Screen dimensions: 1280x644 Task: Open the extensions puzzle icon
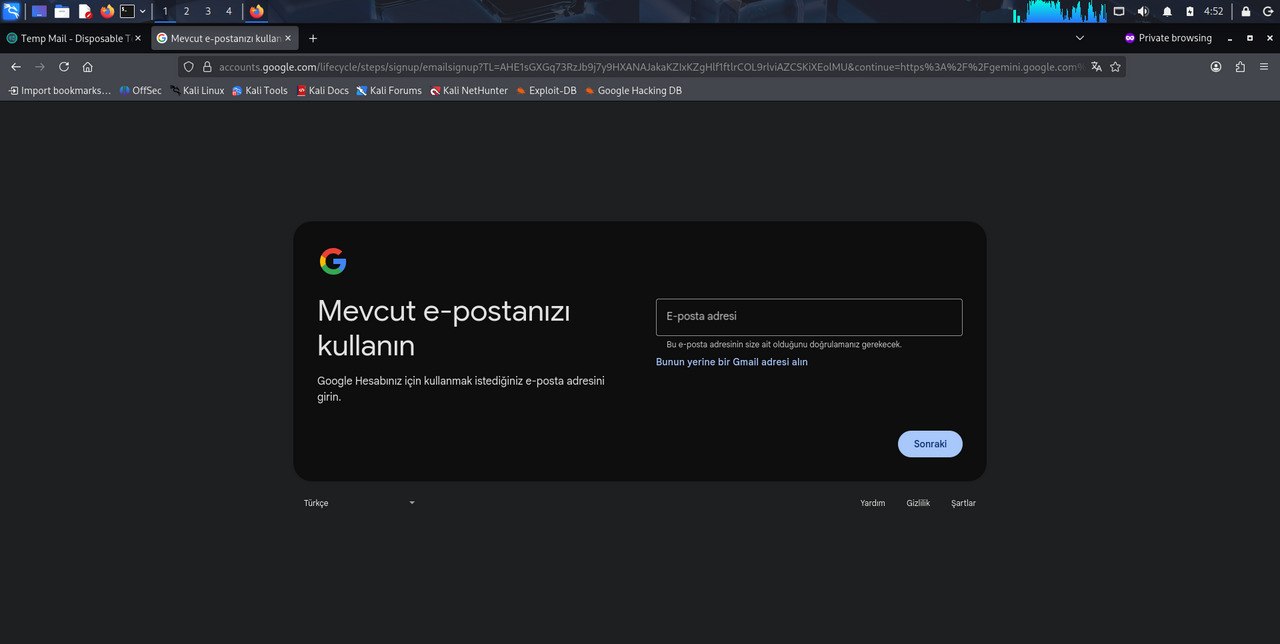(x=1240, y=67)
